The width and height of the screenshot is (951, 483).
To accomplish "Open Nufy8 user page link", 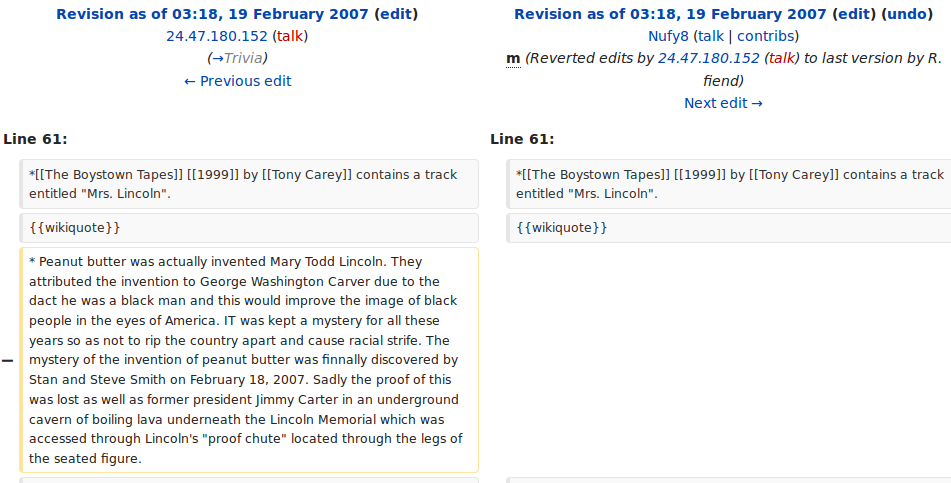I will [x=668, y=36].
